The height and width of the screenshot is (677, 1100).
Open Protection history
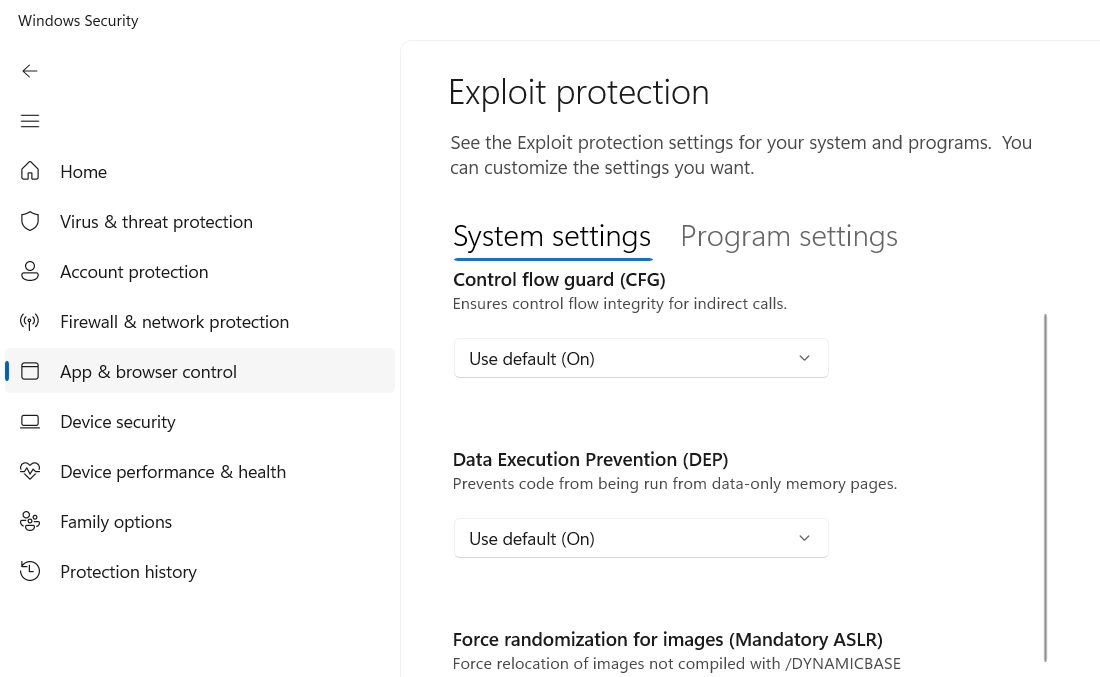click(x=128, y=571)
